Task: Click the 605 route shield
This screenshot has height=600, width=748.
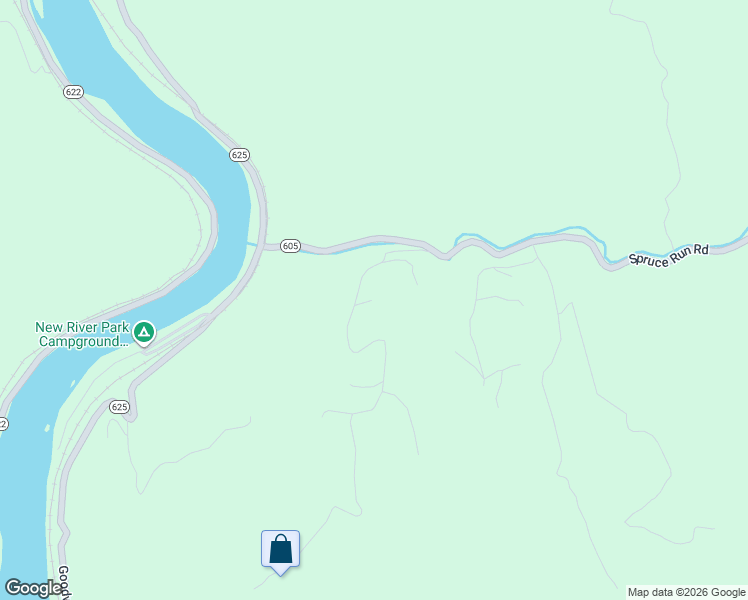Action: pos(290,246)
